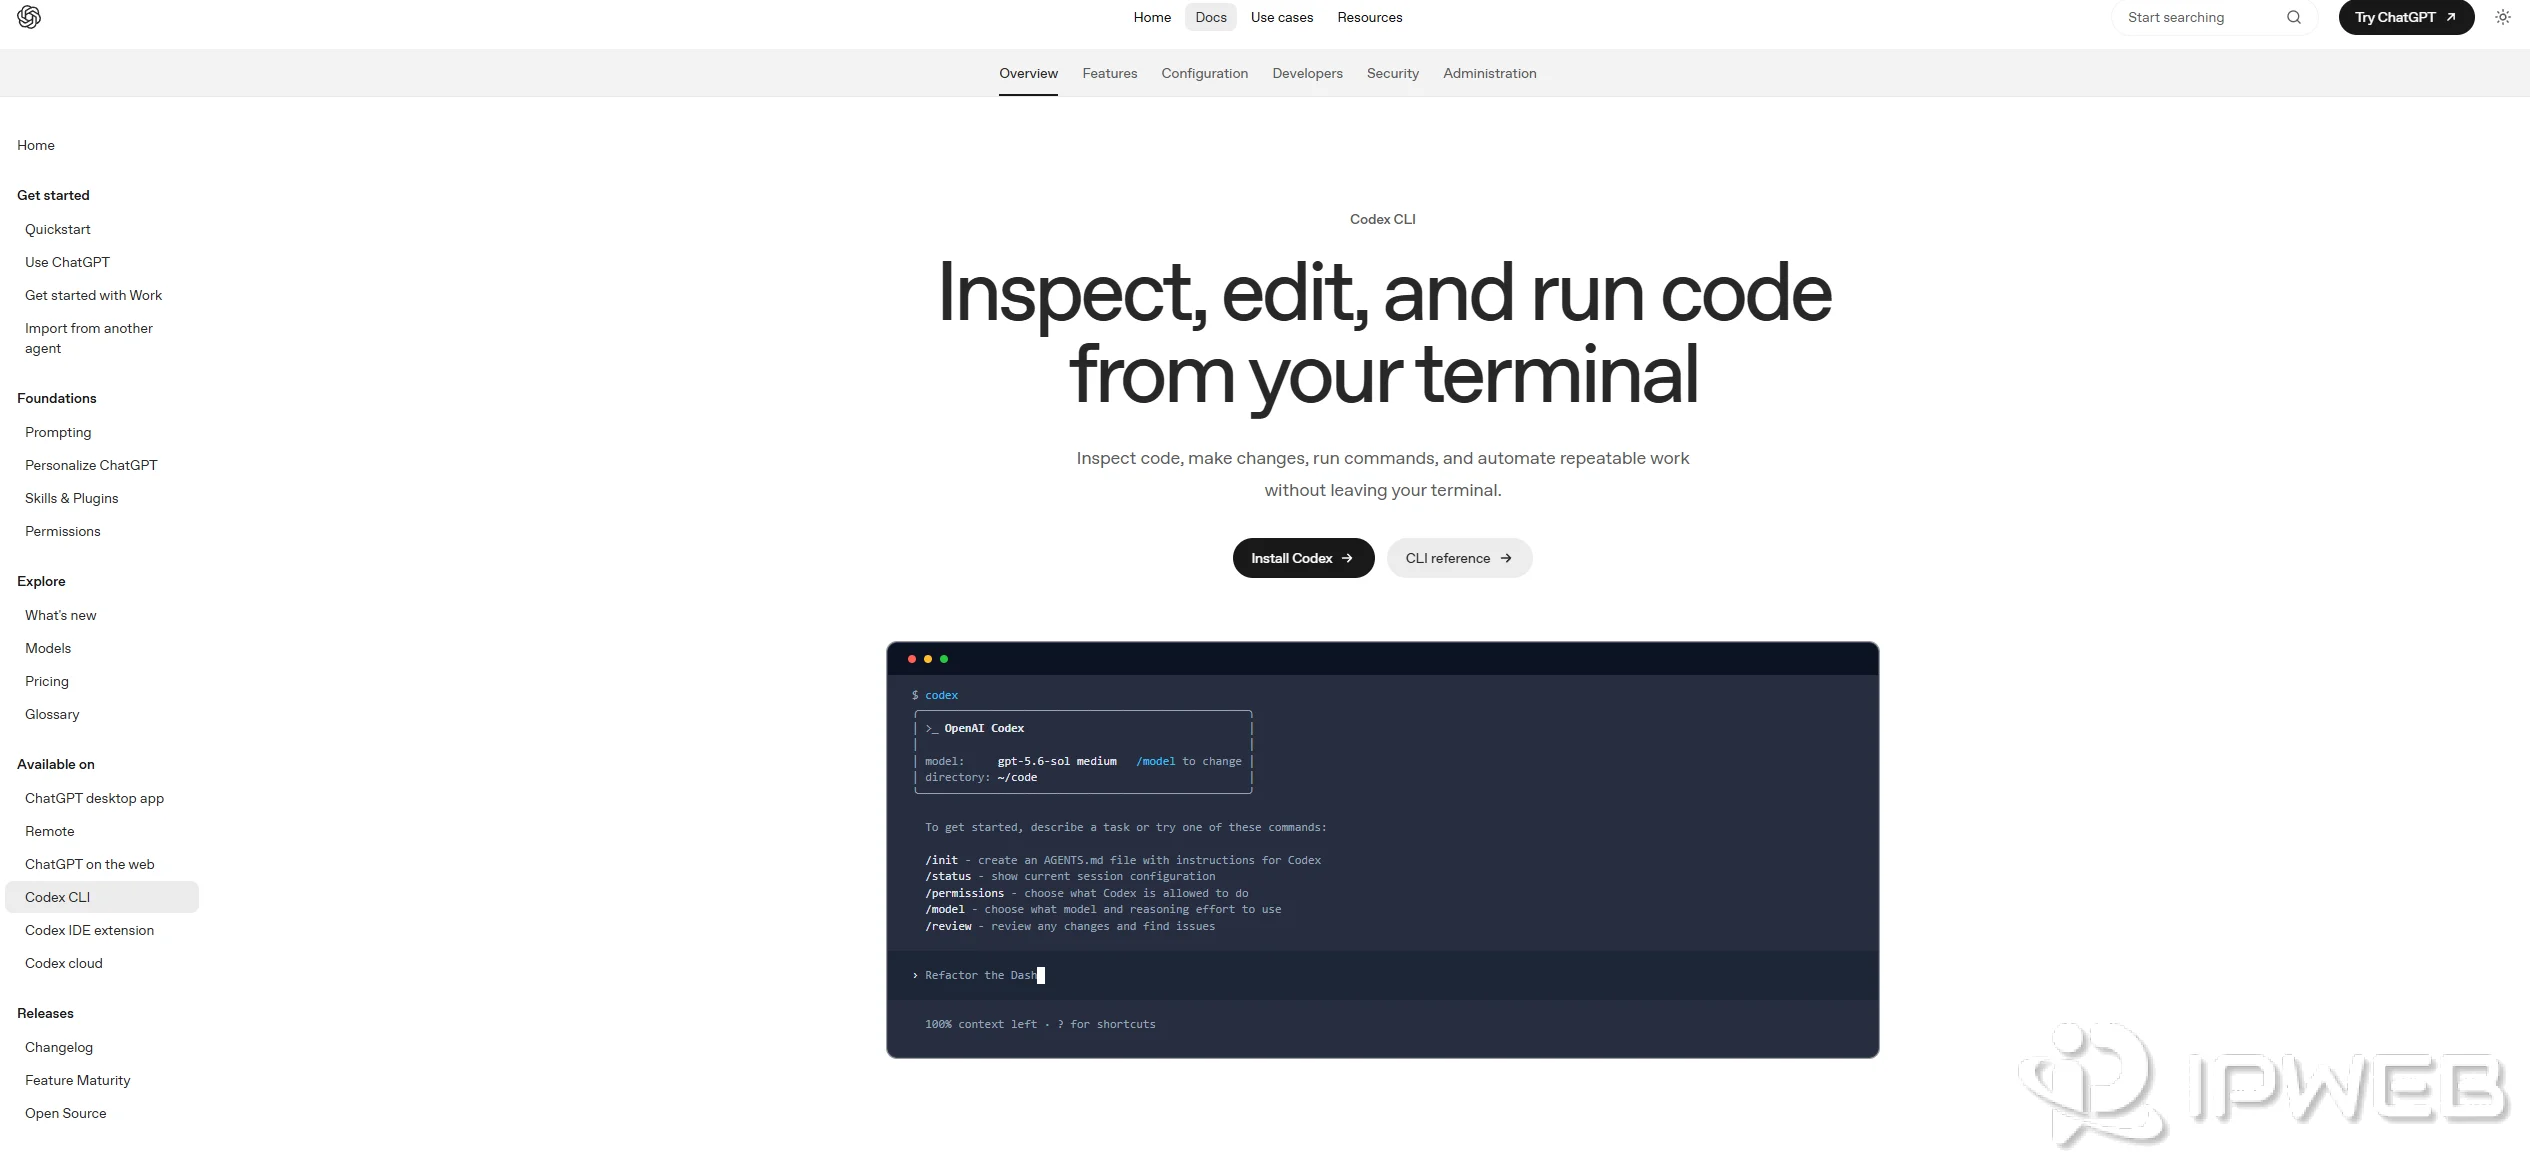Image resolution: width=2530 pixels, height=1165 pixels.
Task: Click the Foundations section heading
Action: click(x=57, y=398)
